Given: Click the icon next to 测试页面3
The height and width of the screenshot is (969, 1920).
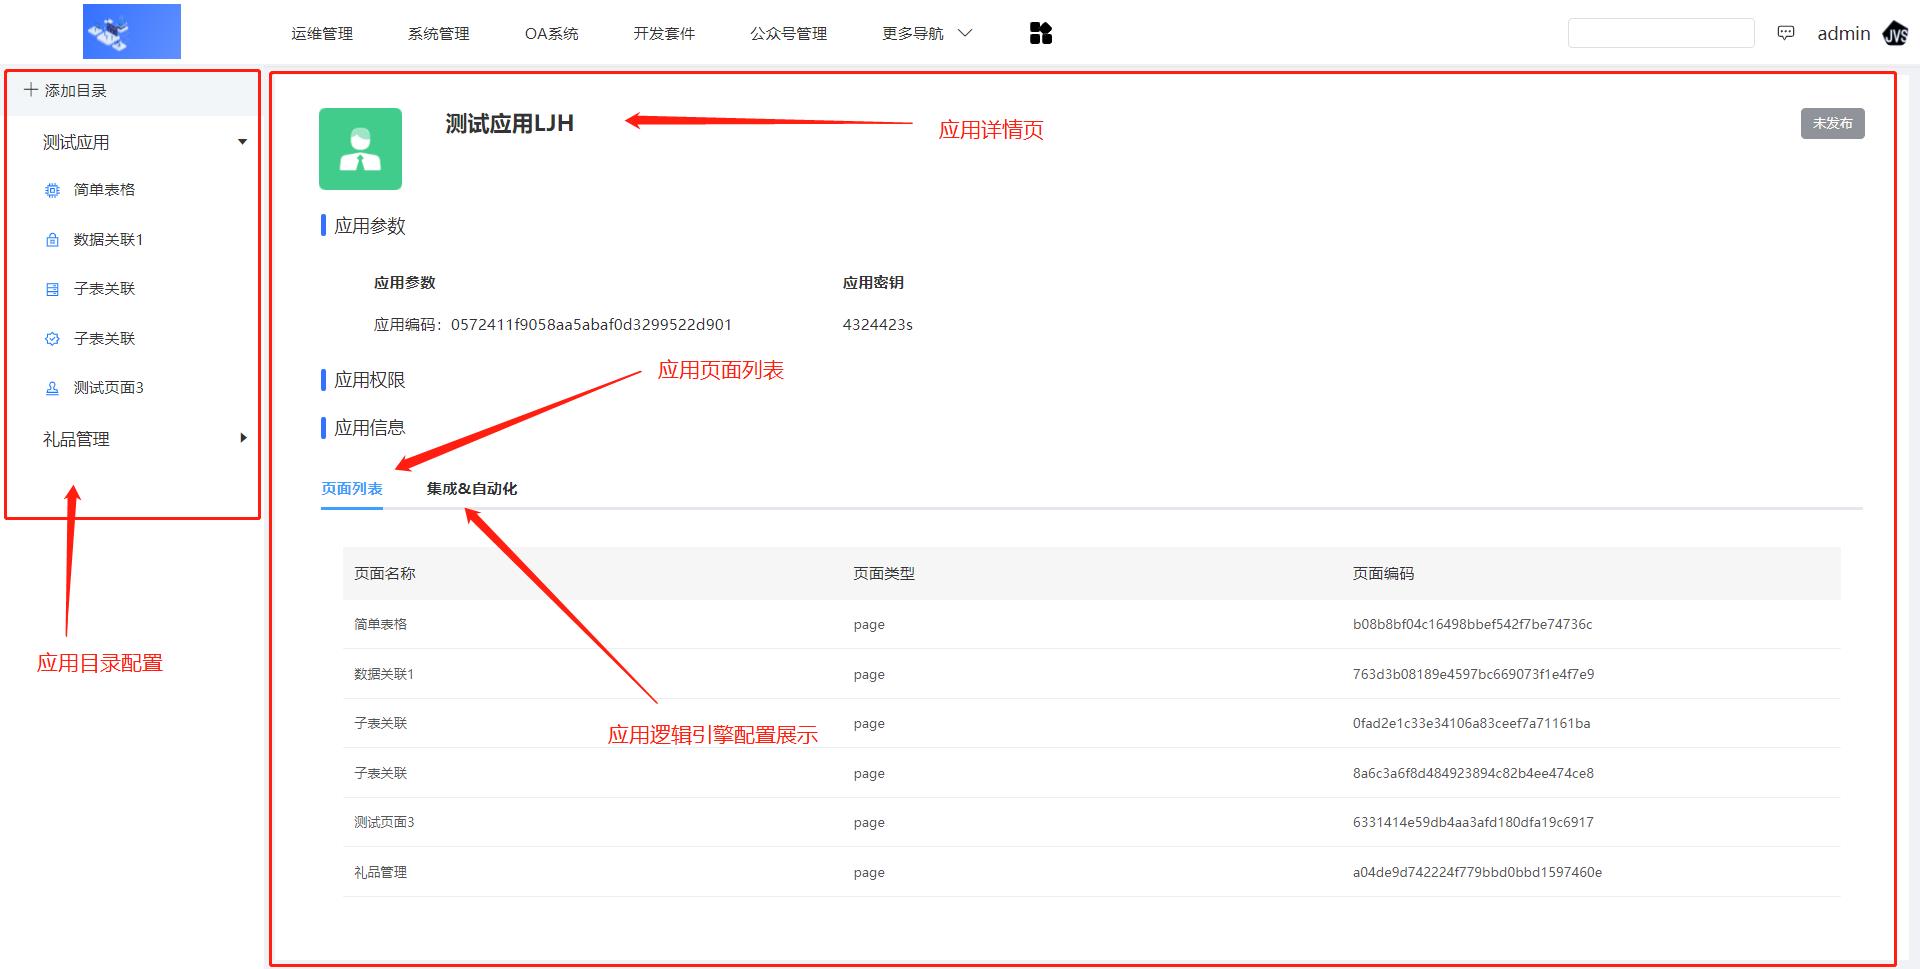Looking at the screenshot, I should pos(53,388).
